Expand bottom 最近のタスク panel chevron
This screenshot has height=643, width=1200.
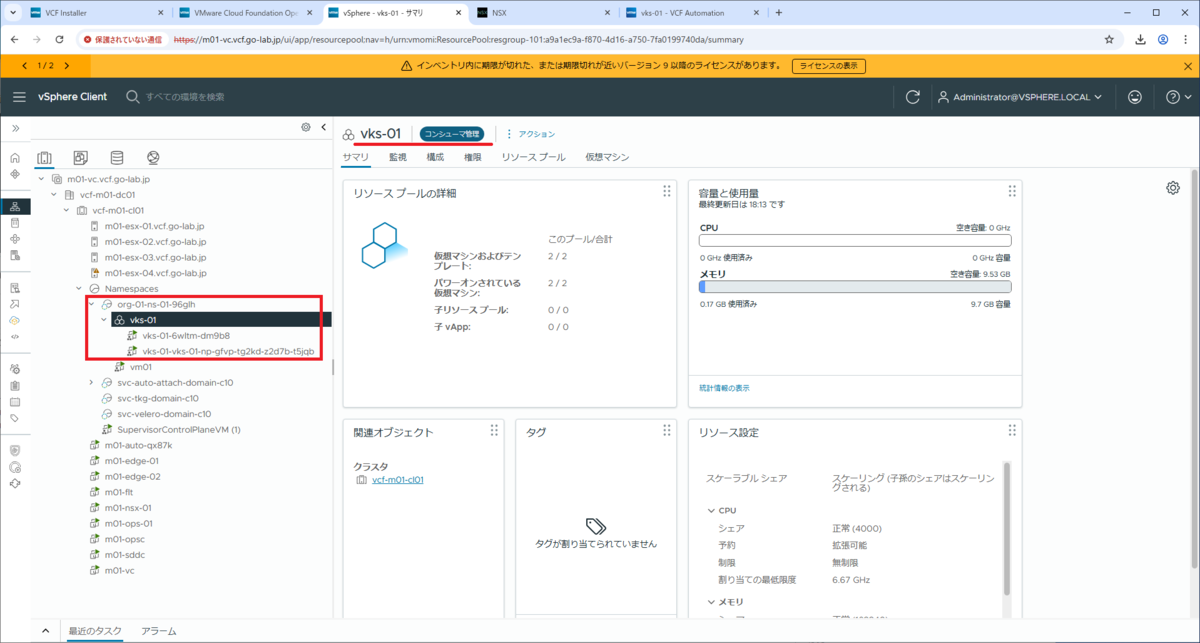(x=44, y=631)
